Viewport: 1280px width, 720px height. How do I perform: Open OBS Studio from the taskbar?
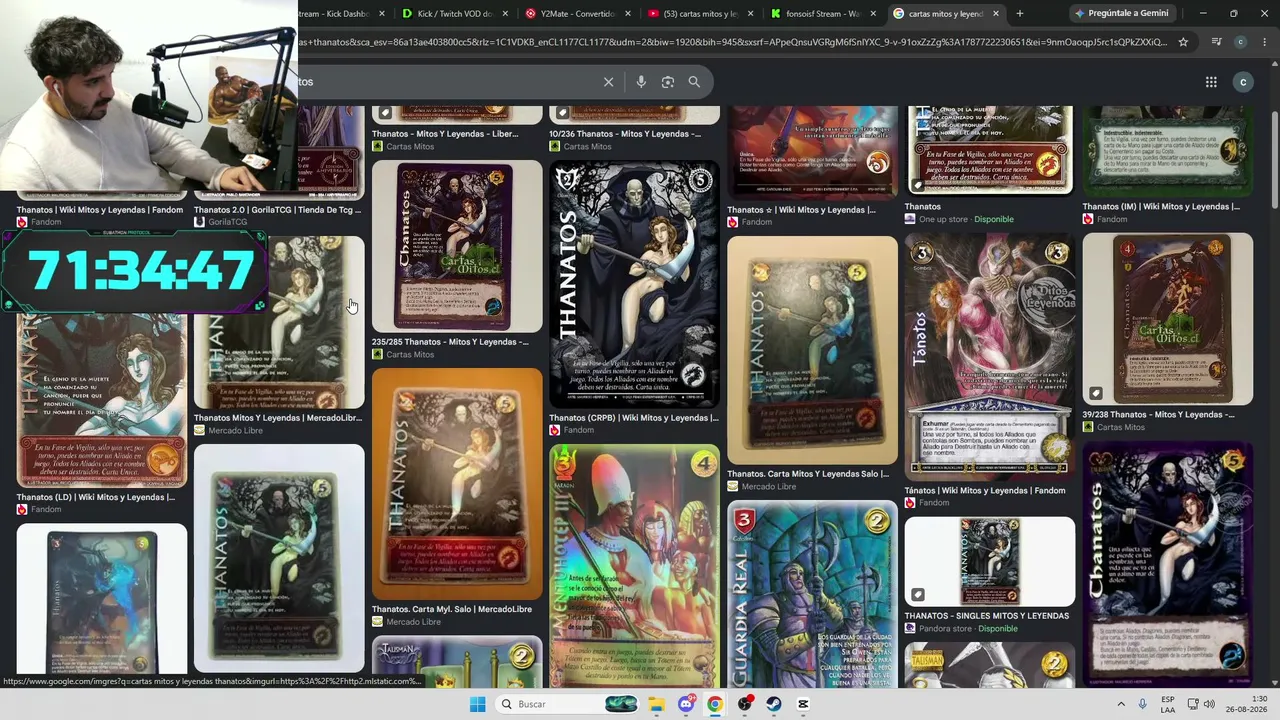point(745,704)
